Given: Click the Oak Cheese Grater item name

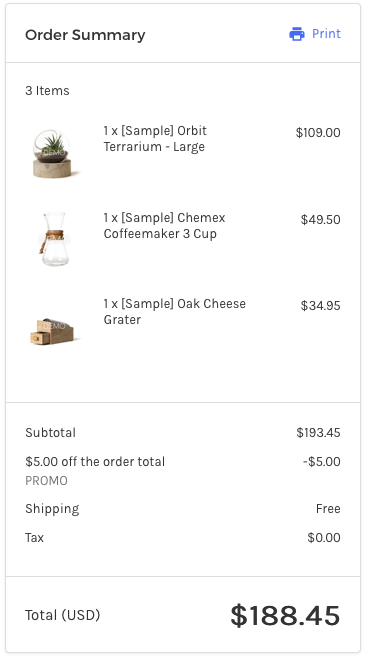Looking at the screenshot, I should pos(174,311).
